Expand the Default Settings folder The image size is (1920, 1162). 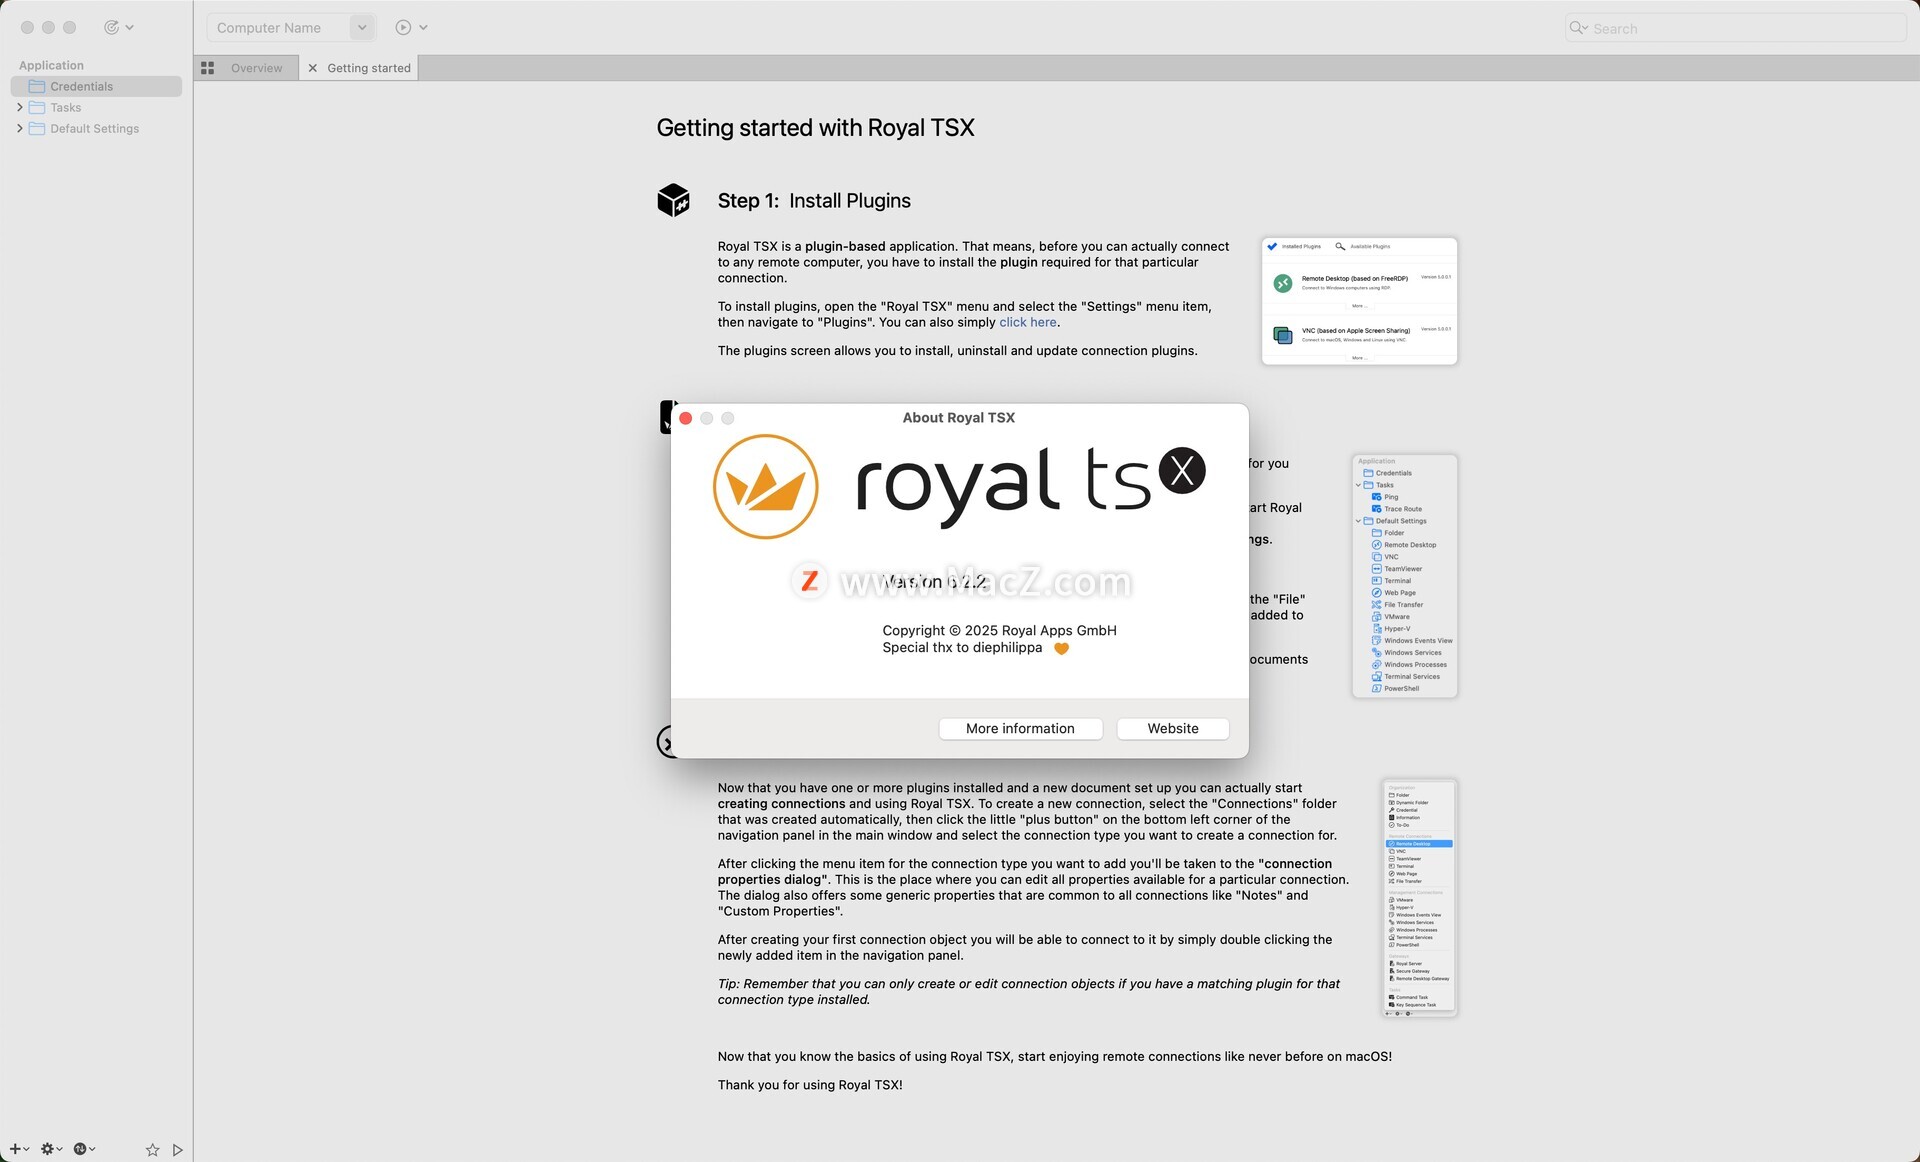point(19,129)
